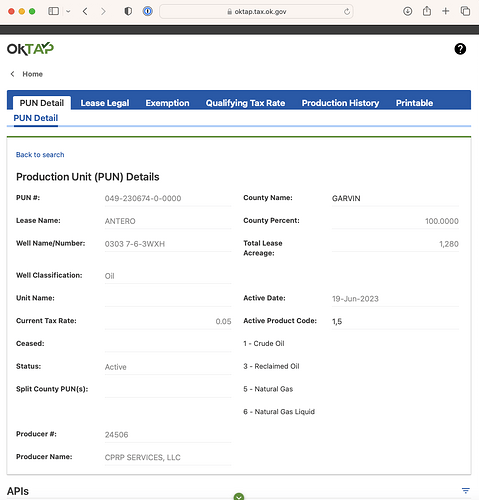479x500 pixels.
Task: Select the Qualifying Tax Rate tab
Action: click(x=245, y=103)
